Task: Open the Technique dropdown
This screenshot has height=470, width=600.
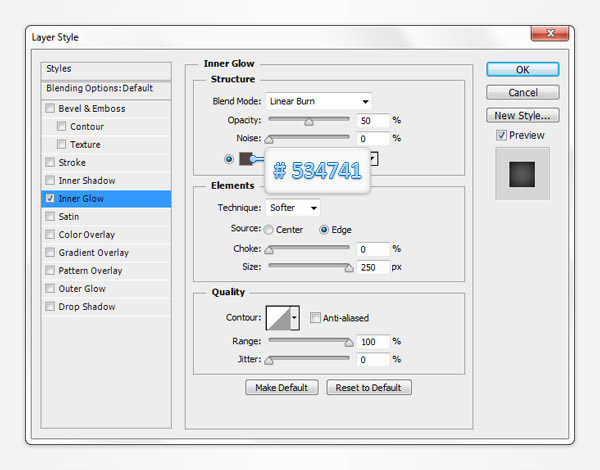Action: [293, 208]
